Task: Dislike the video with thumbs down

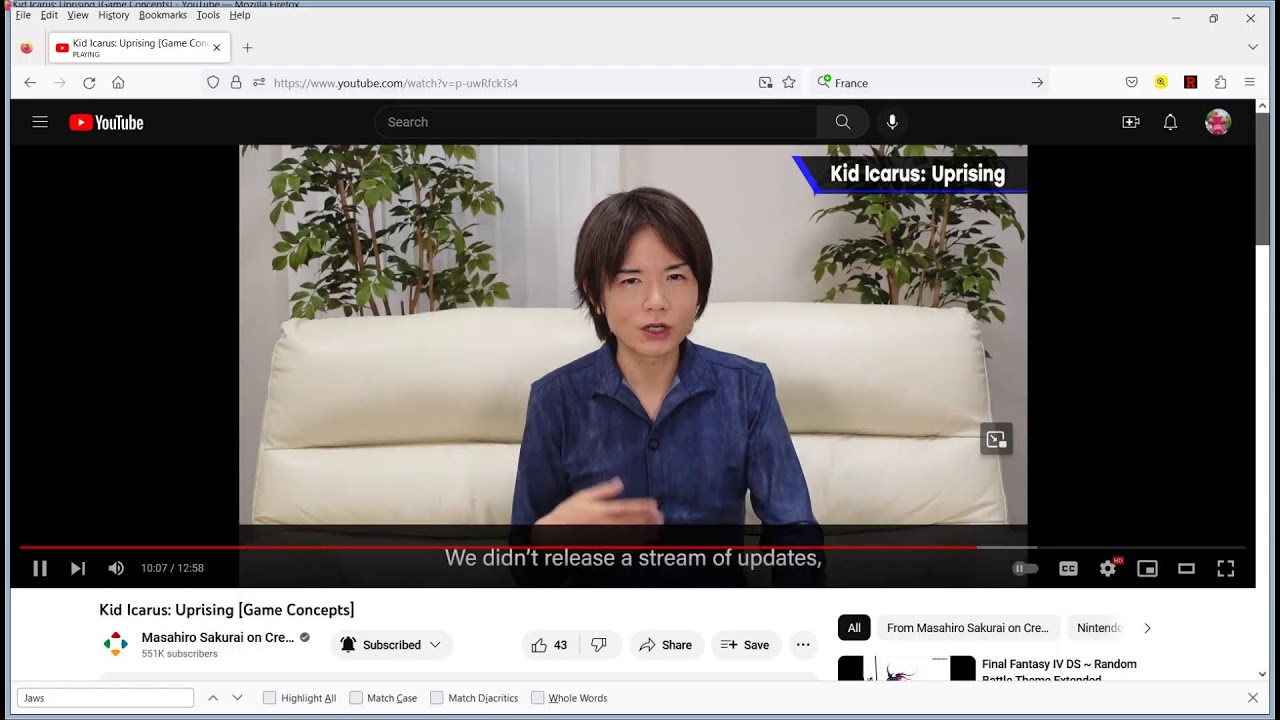Action: [599, 645]
